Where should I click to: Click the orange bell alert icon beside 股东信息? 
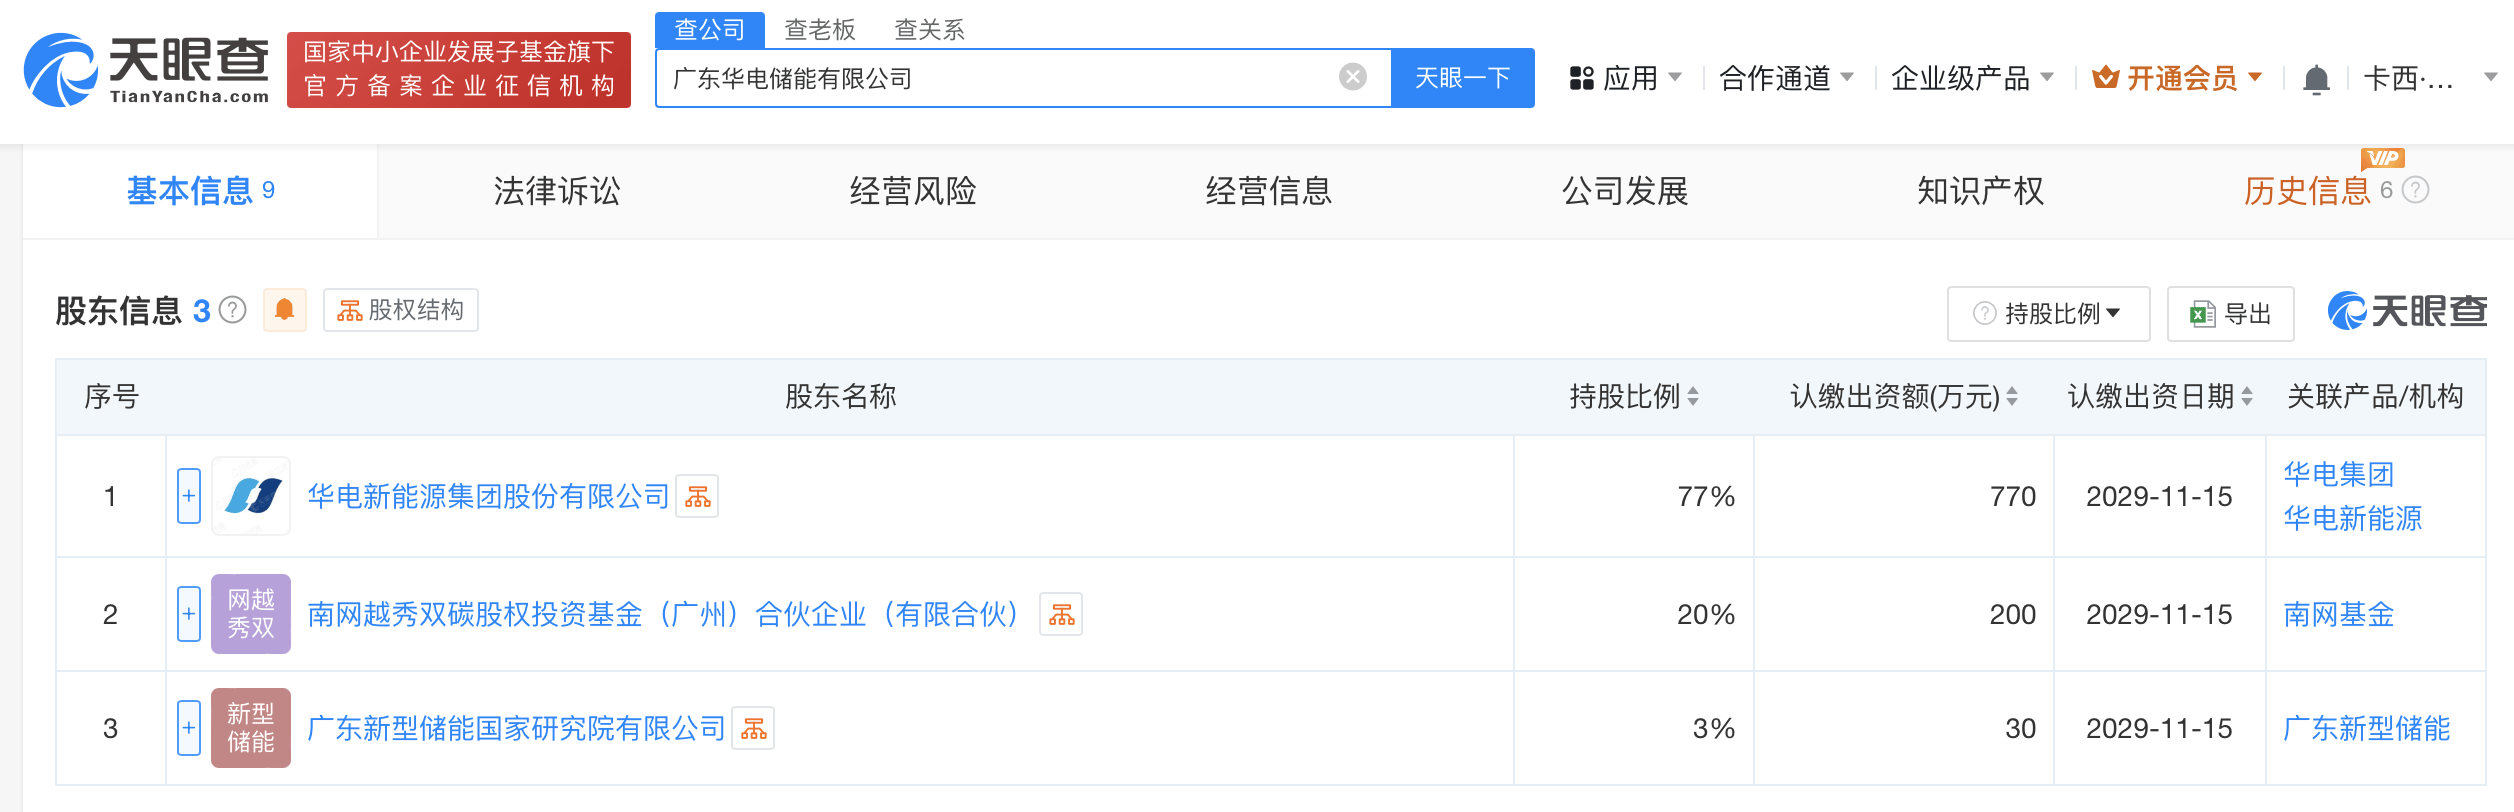(285, 310)
